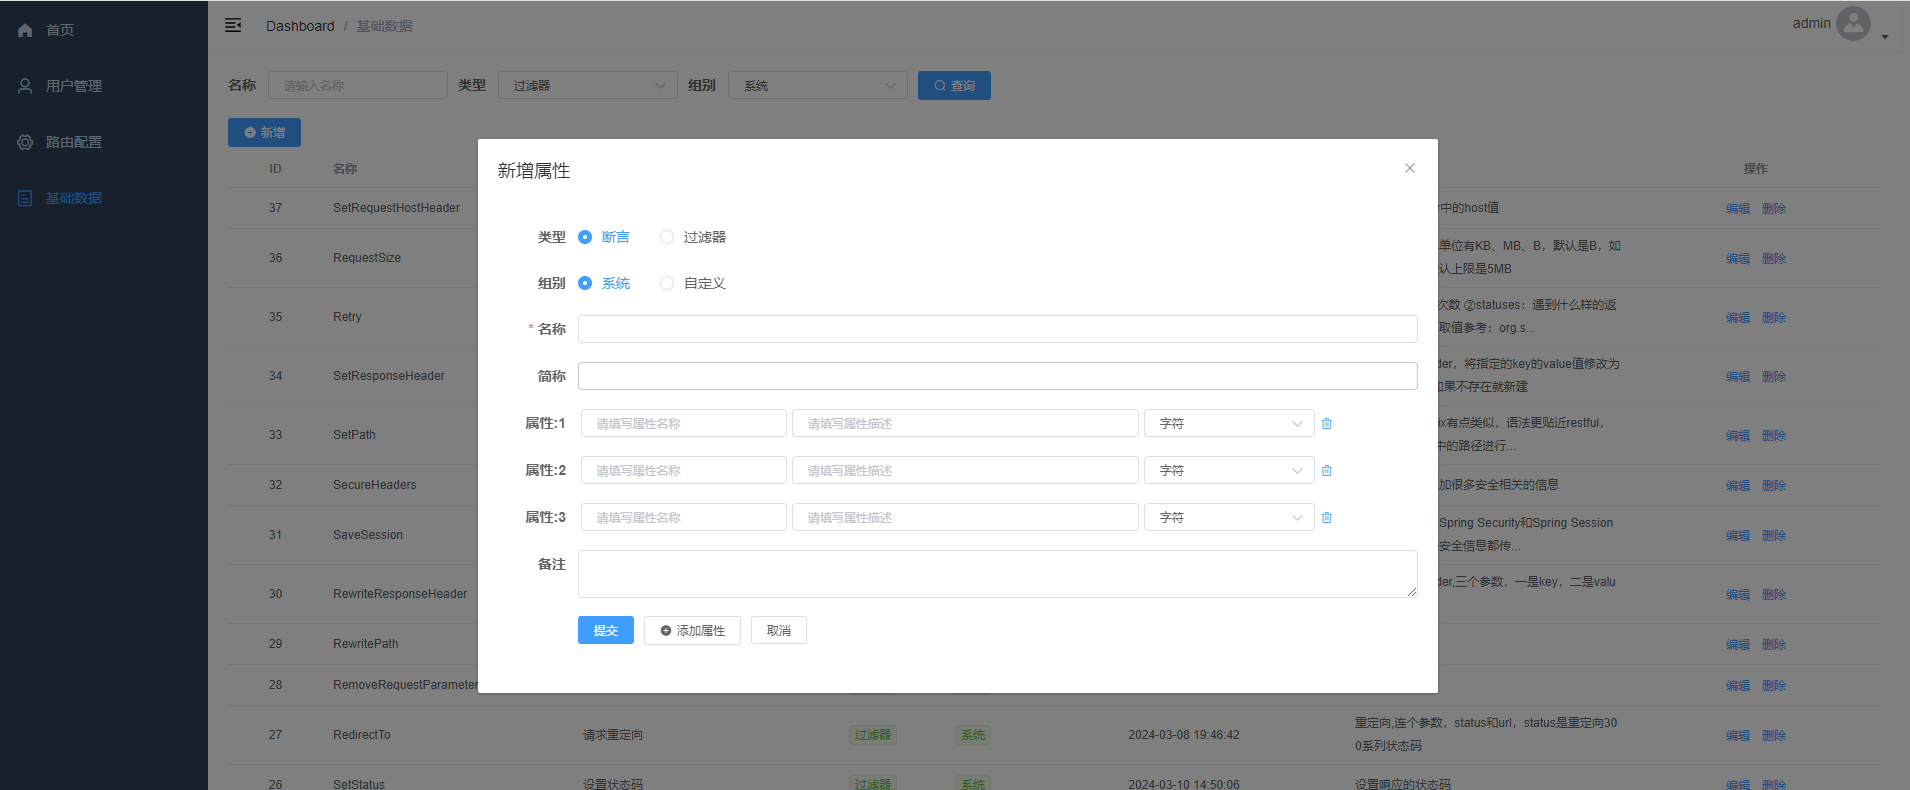The width and height of the screenshot is (1910, 790).
Task: Select the 系统 group radio button
Action: tap(585, 283)
